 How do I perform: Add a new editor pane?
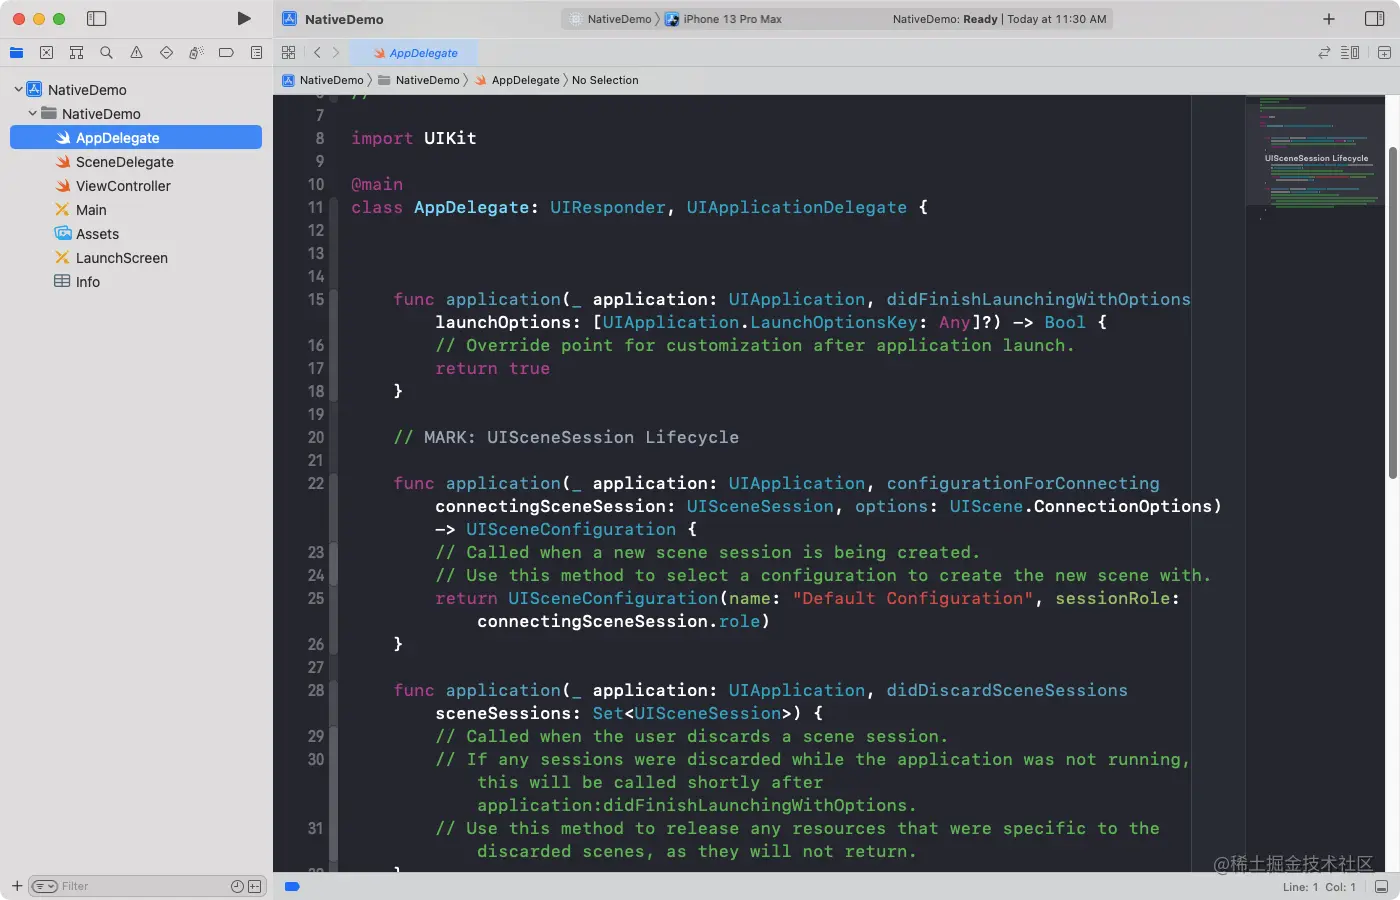(x=1384, y=52)
